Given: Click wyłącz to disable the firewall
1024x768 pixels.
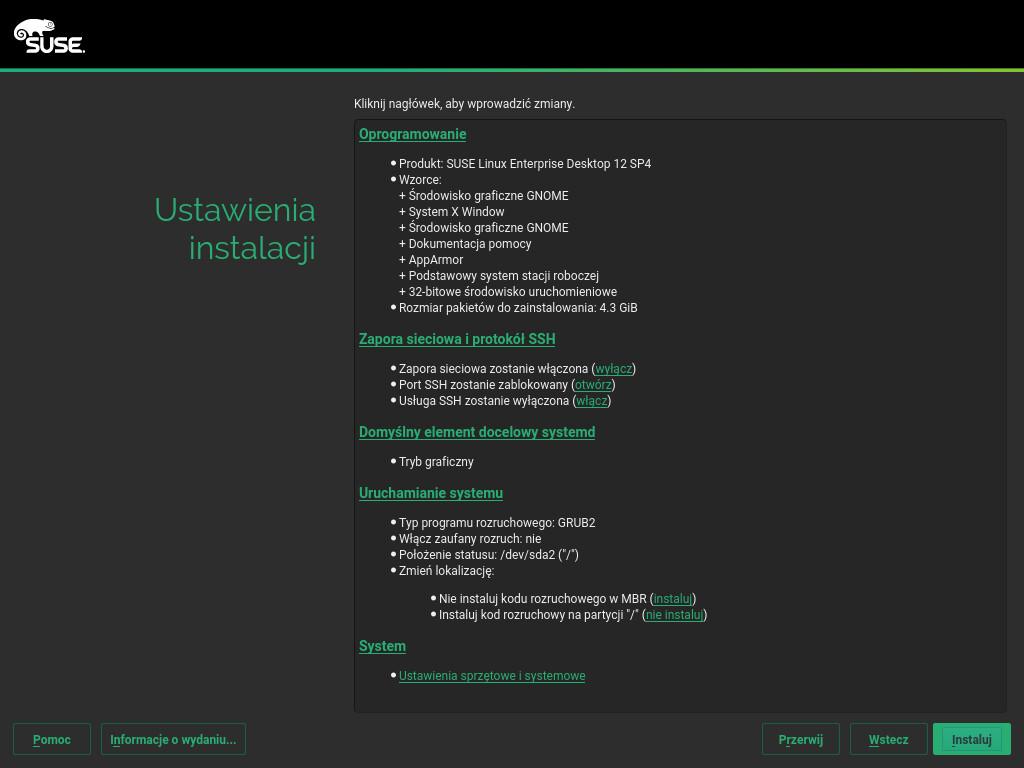Looking at the screenshot, I should tap(613, 369).
